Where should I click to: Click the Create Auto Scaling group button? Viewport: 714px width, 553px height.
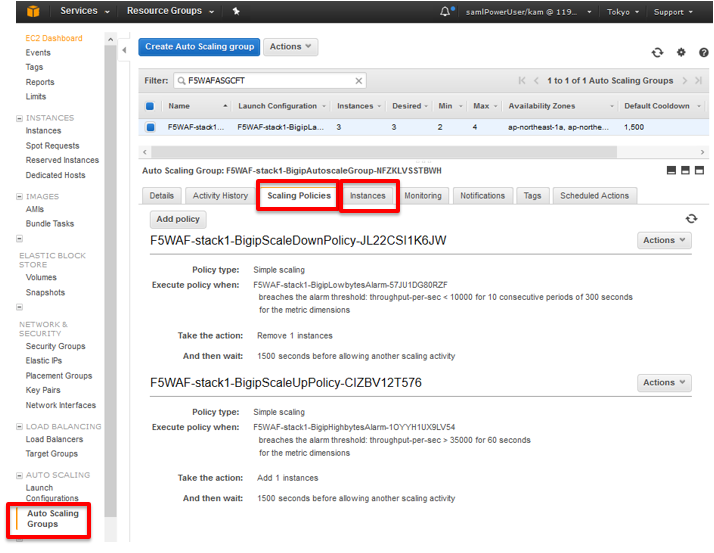click(199, 47)
